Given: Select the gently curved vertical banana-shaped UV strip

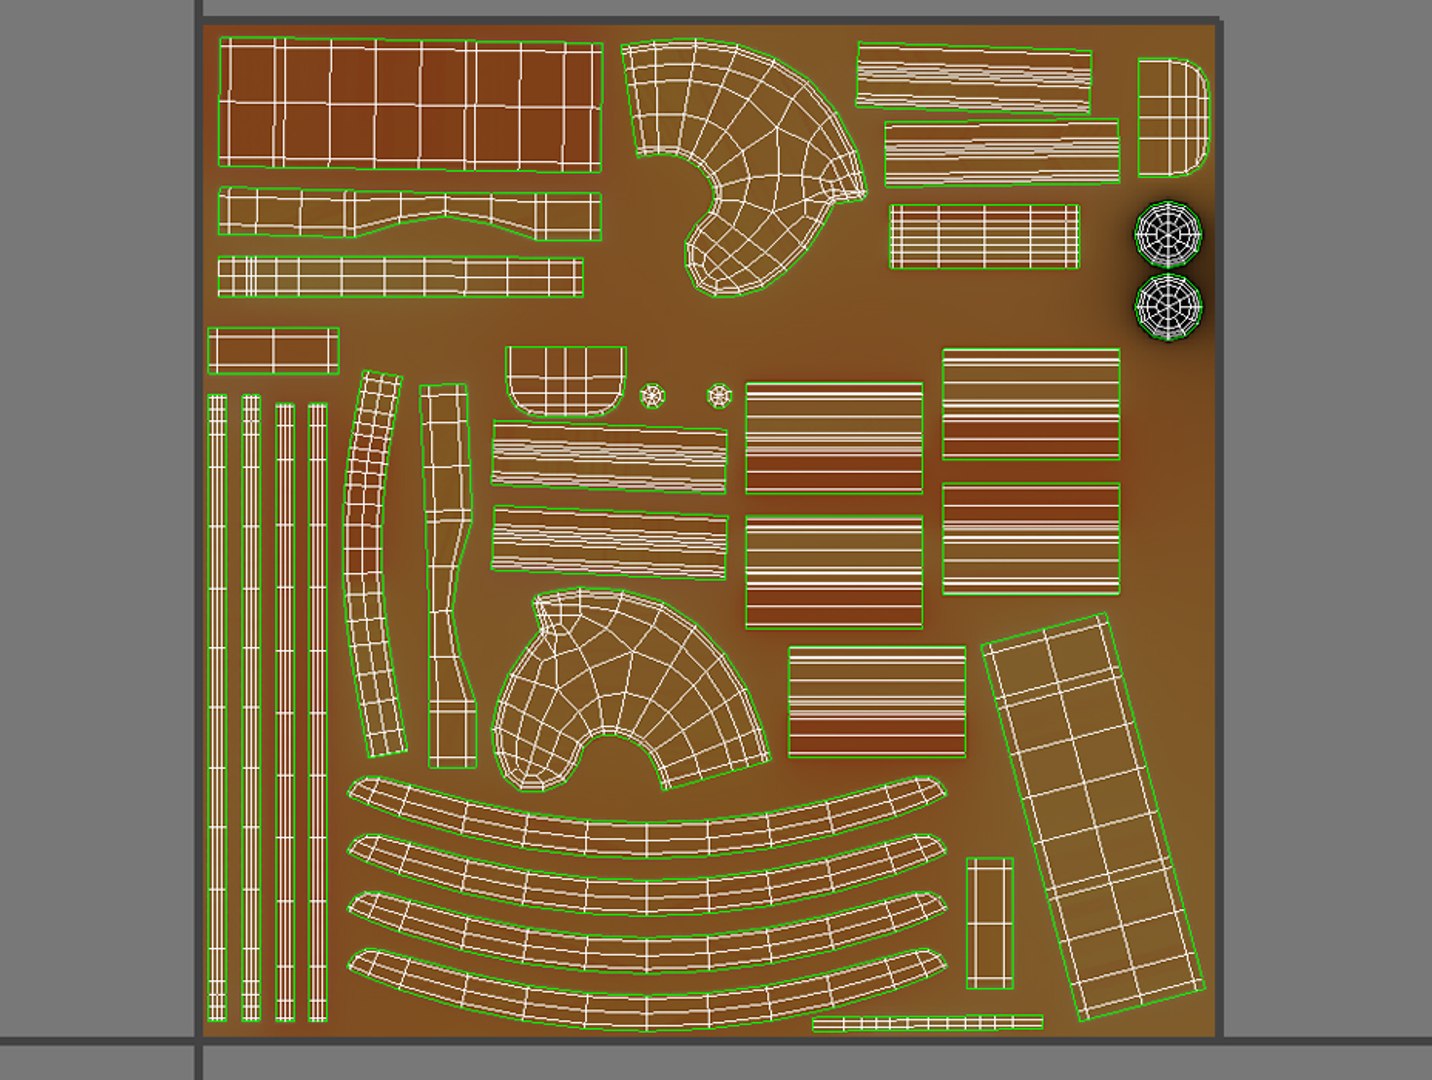Looking at the screenshot, I should 374,563.
